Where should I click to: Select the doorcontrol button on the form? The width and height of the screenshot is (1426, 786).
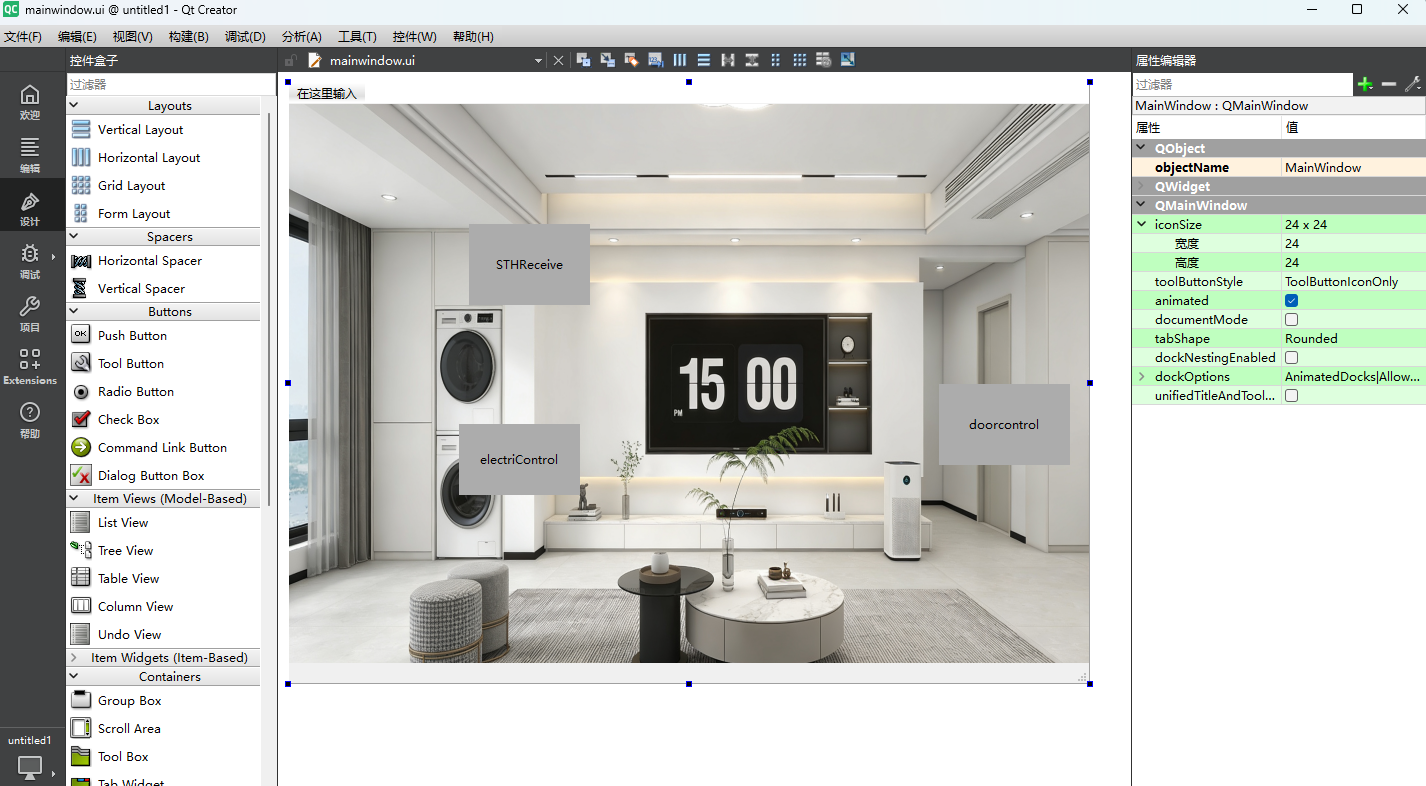[x=1004, y=424]
